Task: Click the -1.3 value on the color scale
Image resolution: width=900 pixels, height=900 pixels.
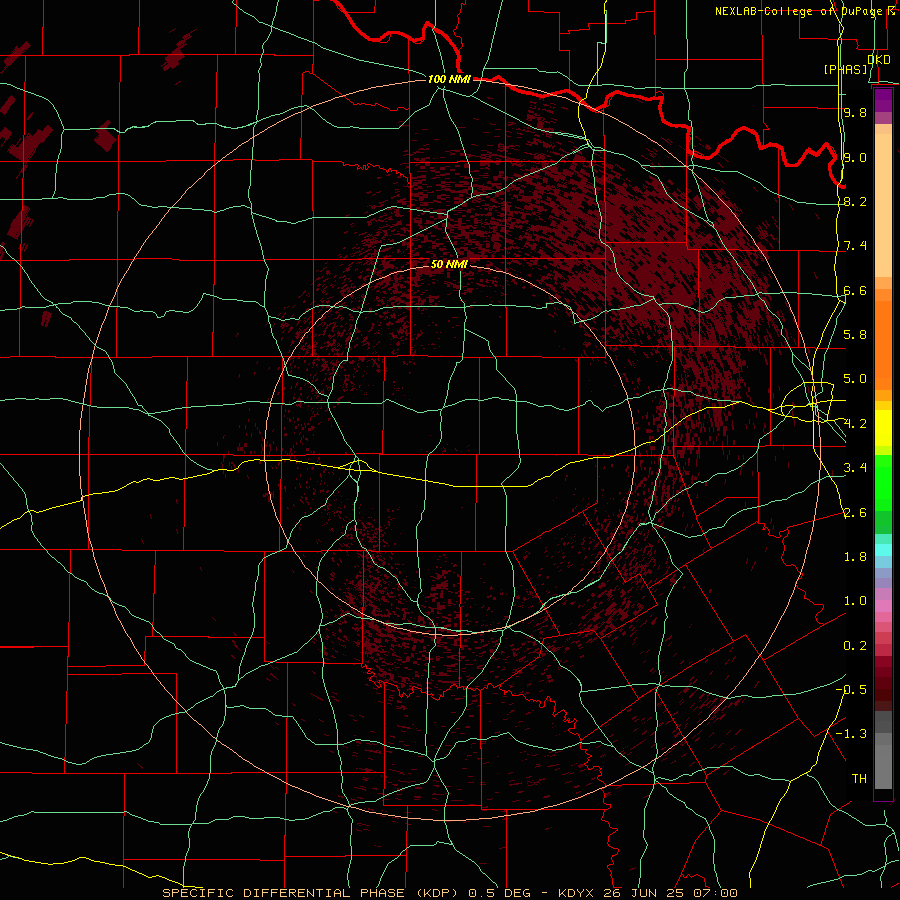Action: coord(851,734)
